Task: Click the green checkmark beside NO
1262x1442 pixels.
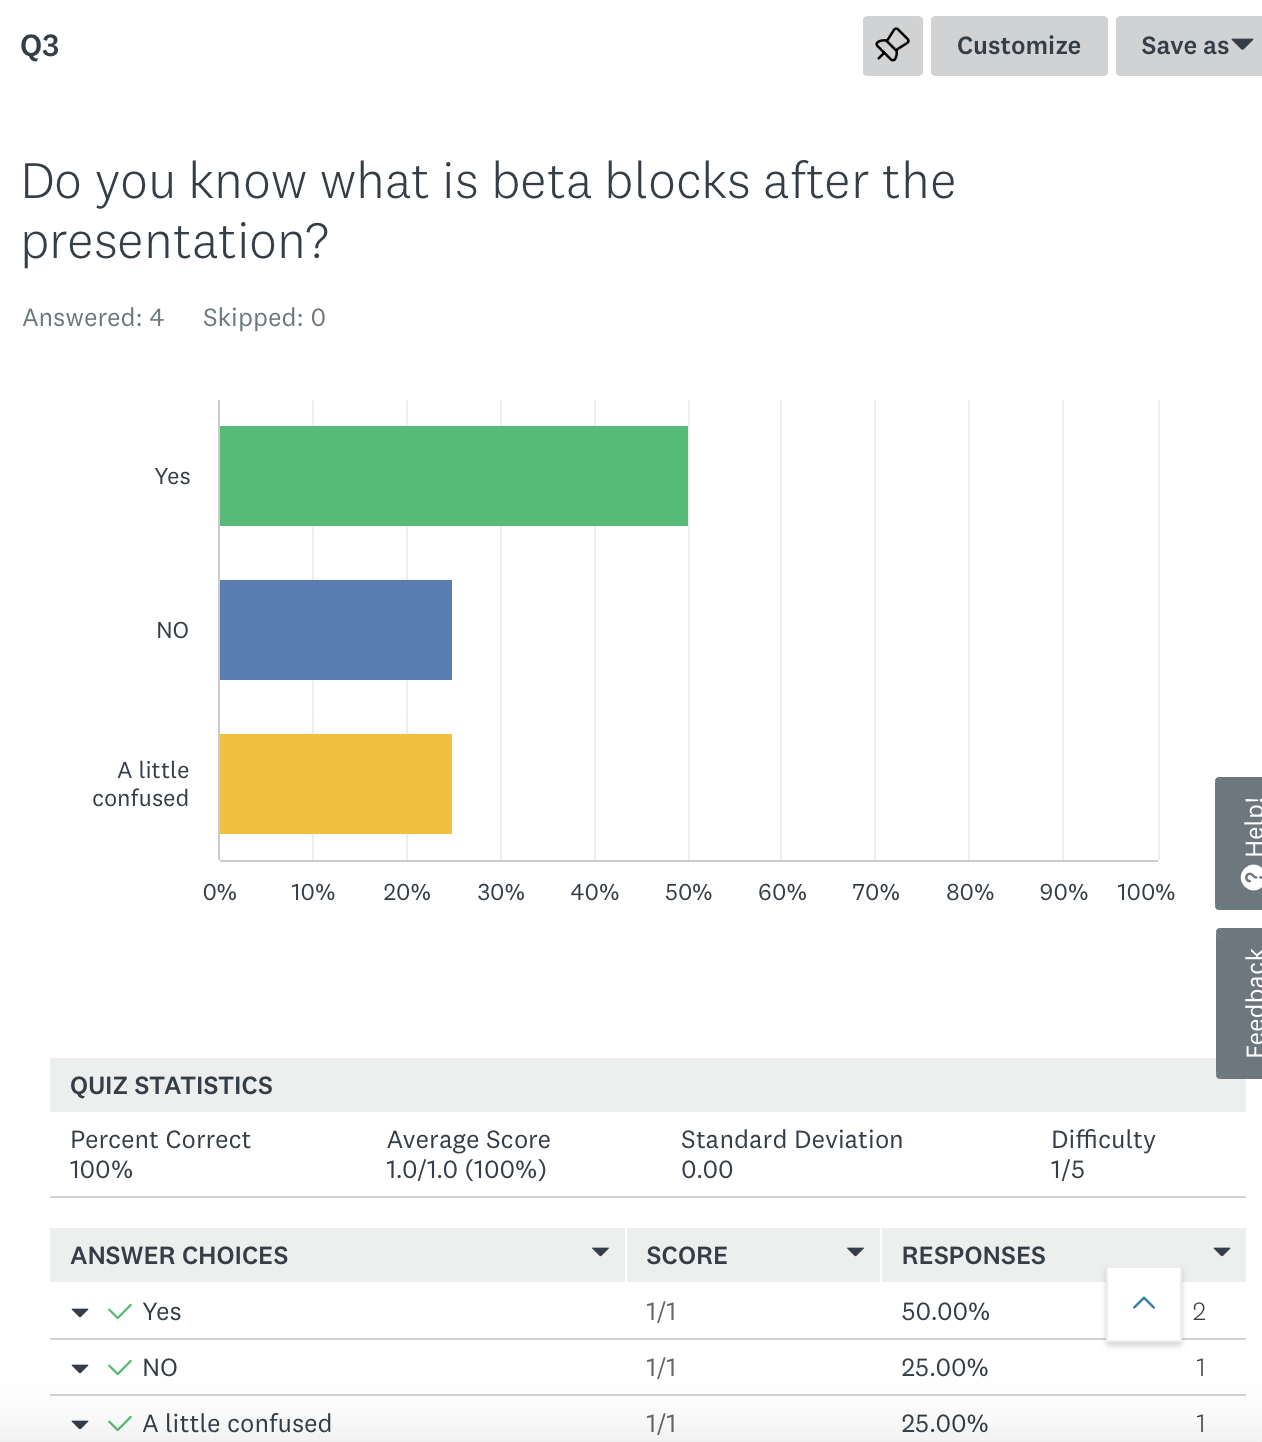Action: pos(120,1367)
